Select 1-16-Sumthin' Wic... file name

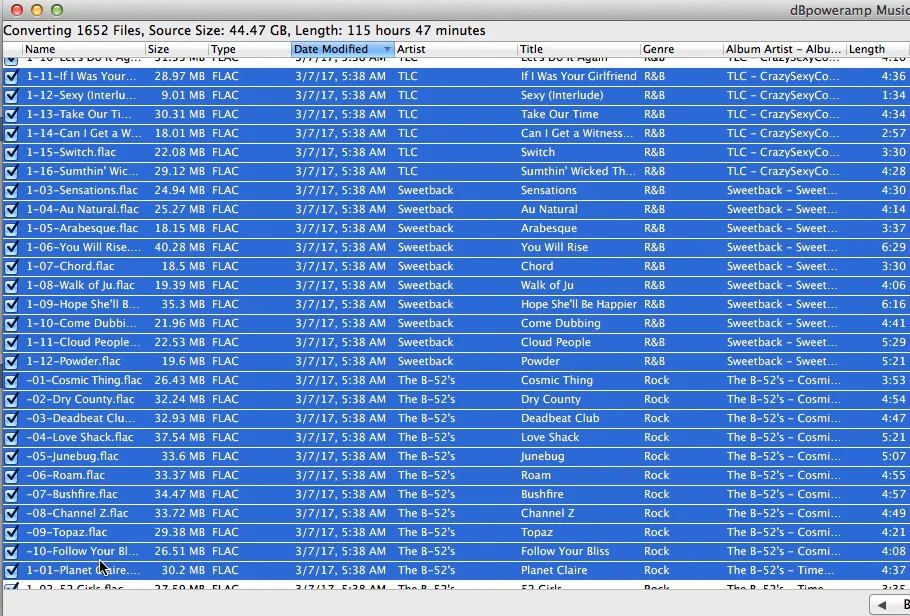pos(82,171)
